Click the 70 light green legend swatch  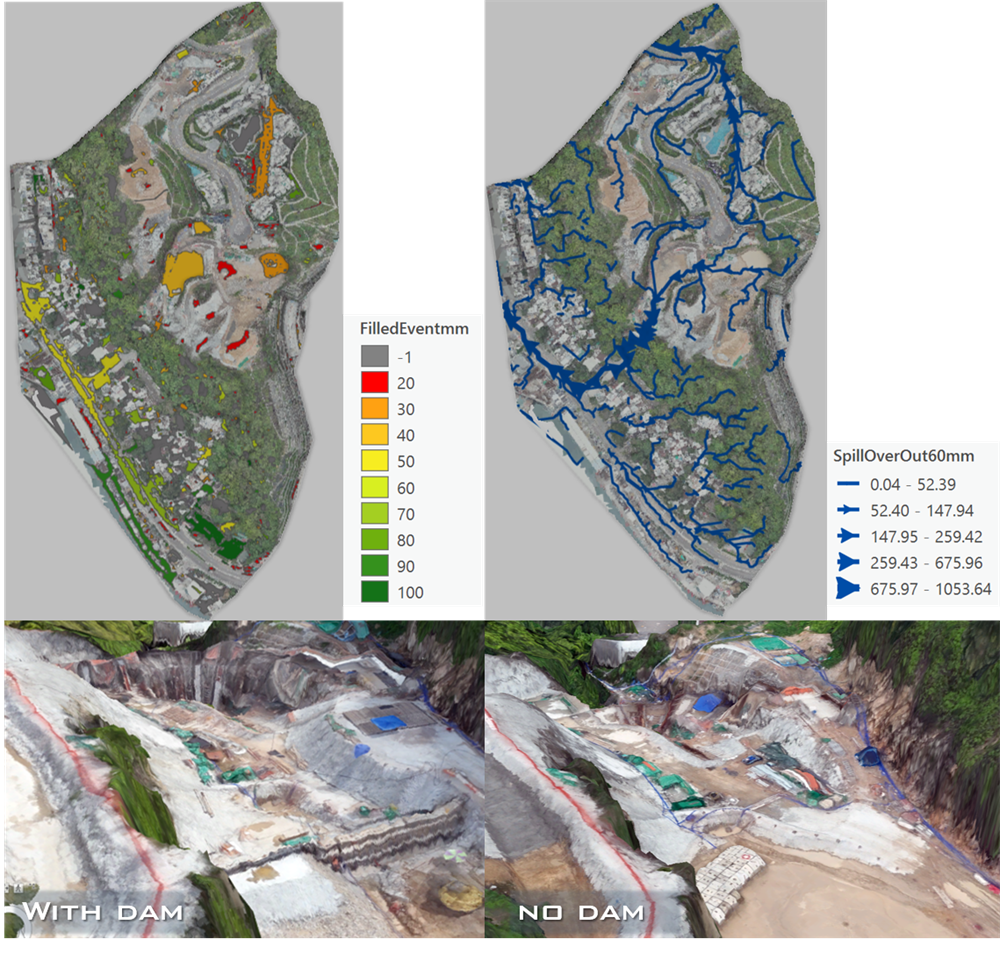click(375, 514)
